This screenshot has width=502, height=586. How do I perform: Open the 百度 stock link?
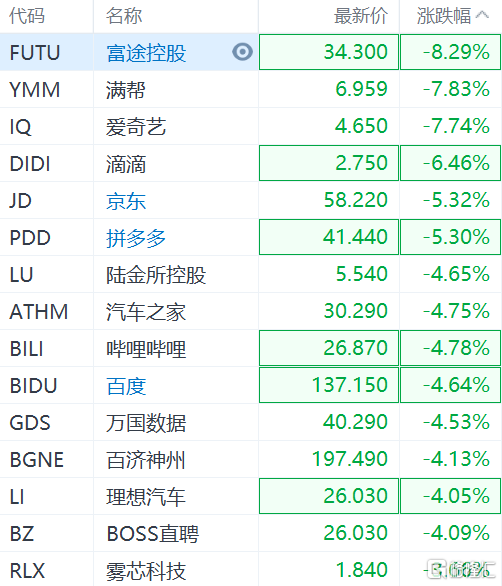[126, 386]
